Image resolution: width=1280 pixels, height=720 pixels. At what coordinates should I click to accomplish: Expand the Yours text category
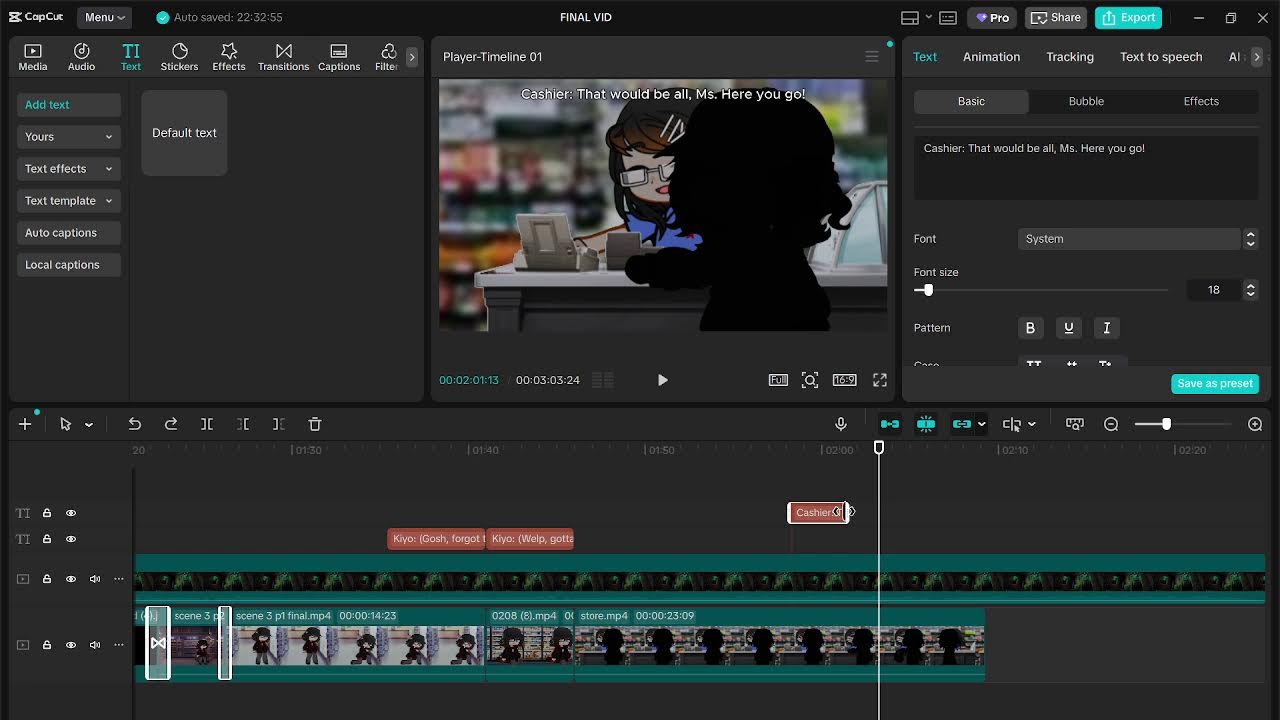[x=69, y=137]
